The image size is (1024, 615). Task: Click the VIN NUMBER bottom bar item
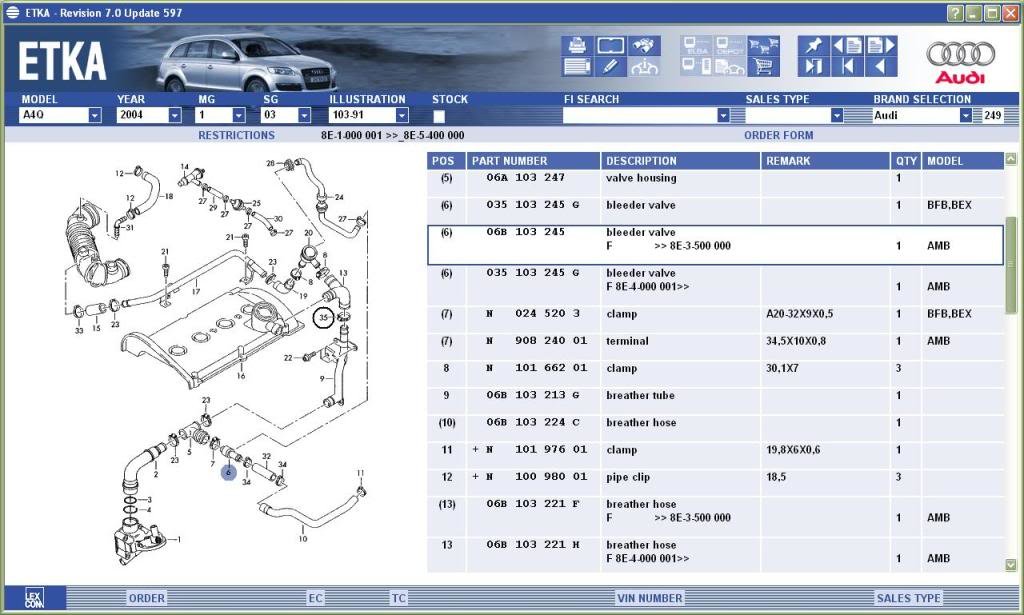650,598
